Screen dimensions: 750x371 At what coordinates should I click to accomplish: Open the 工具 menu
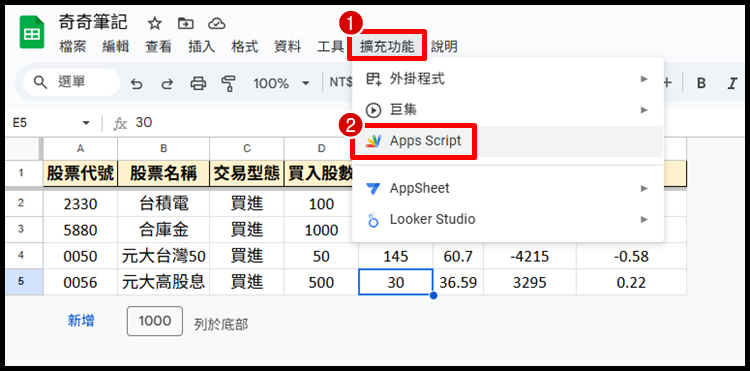click(331, 46)
